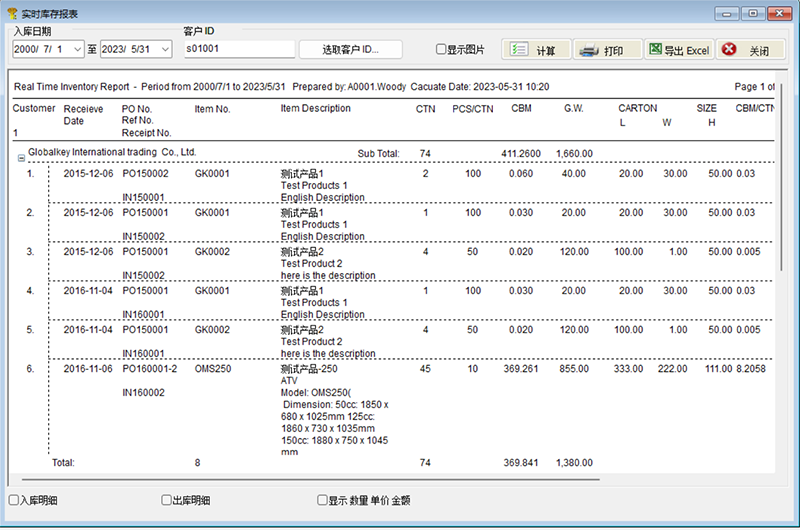The width and height of the screenshot is (800, 530).
Task: Open the end date 2023/5/31 dropdown
Action: pos(165,49)
